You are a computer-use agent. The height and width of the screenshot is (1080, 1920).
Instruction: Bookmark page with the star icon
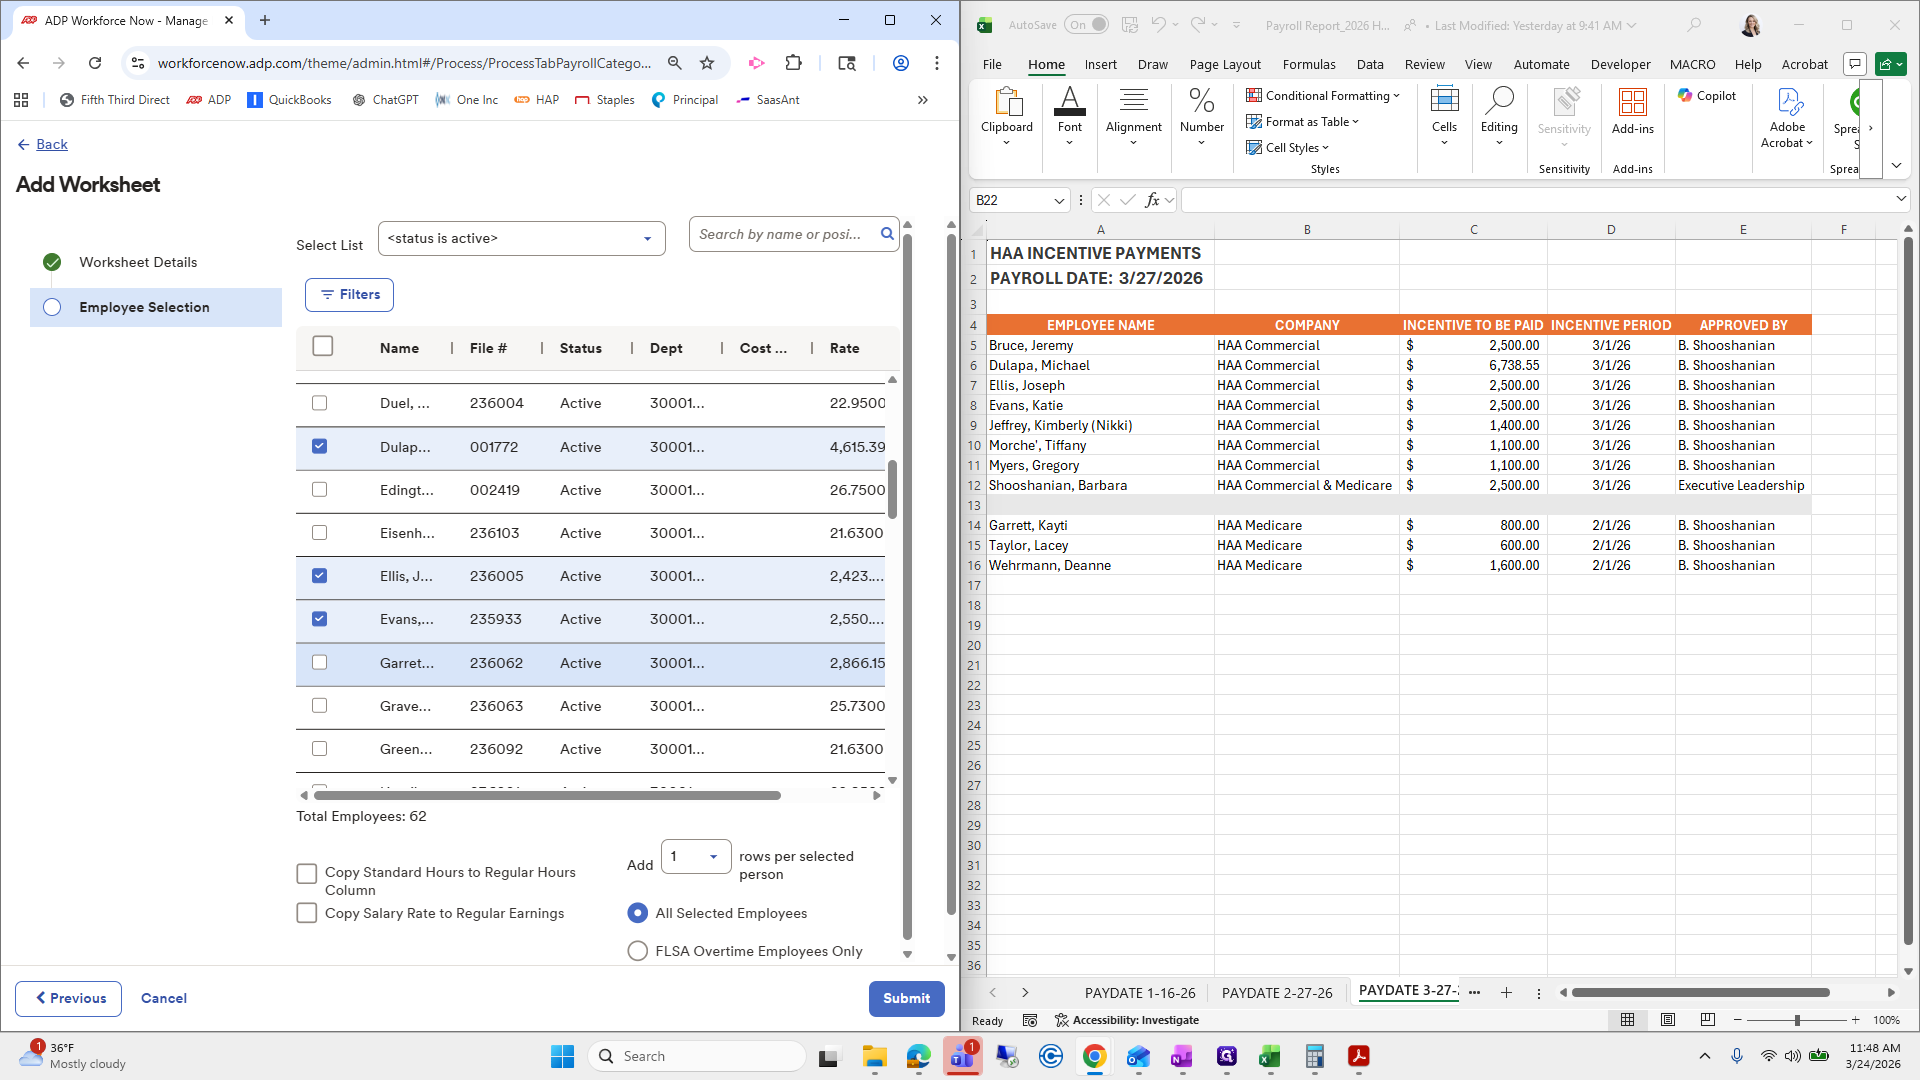pyautogui.click(x=707, y=63)
